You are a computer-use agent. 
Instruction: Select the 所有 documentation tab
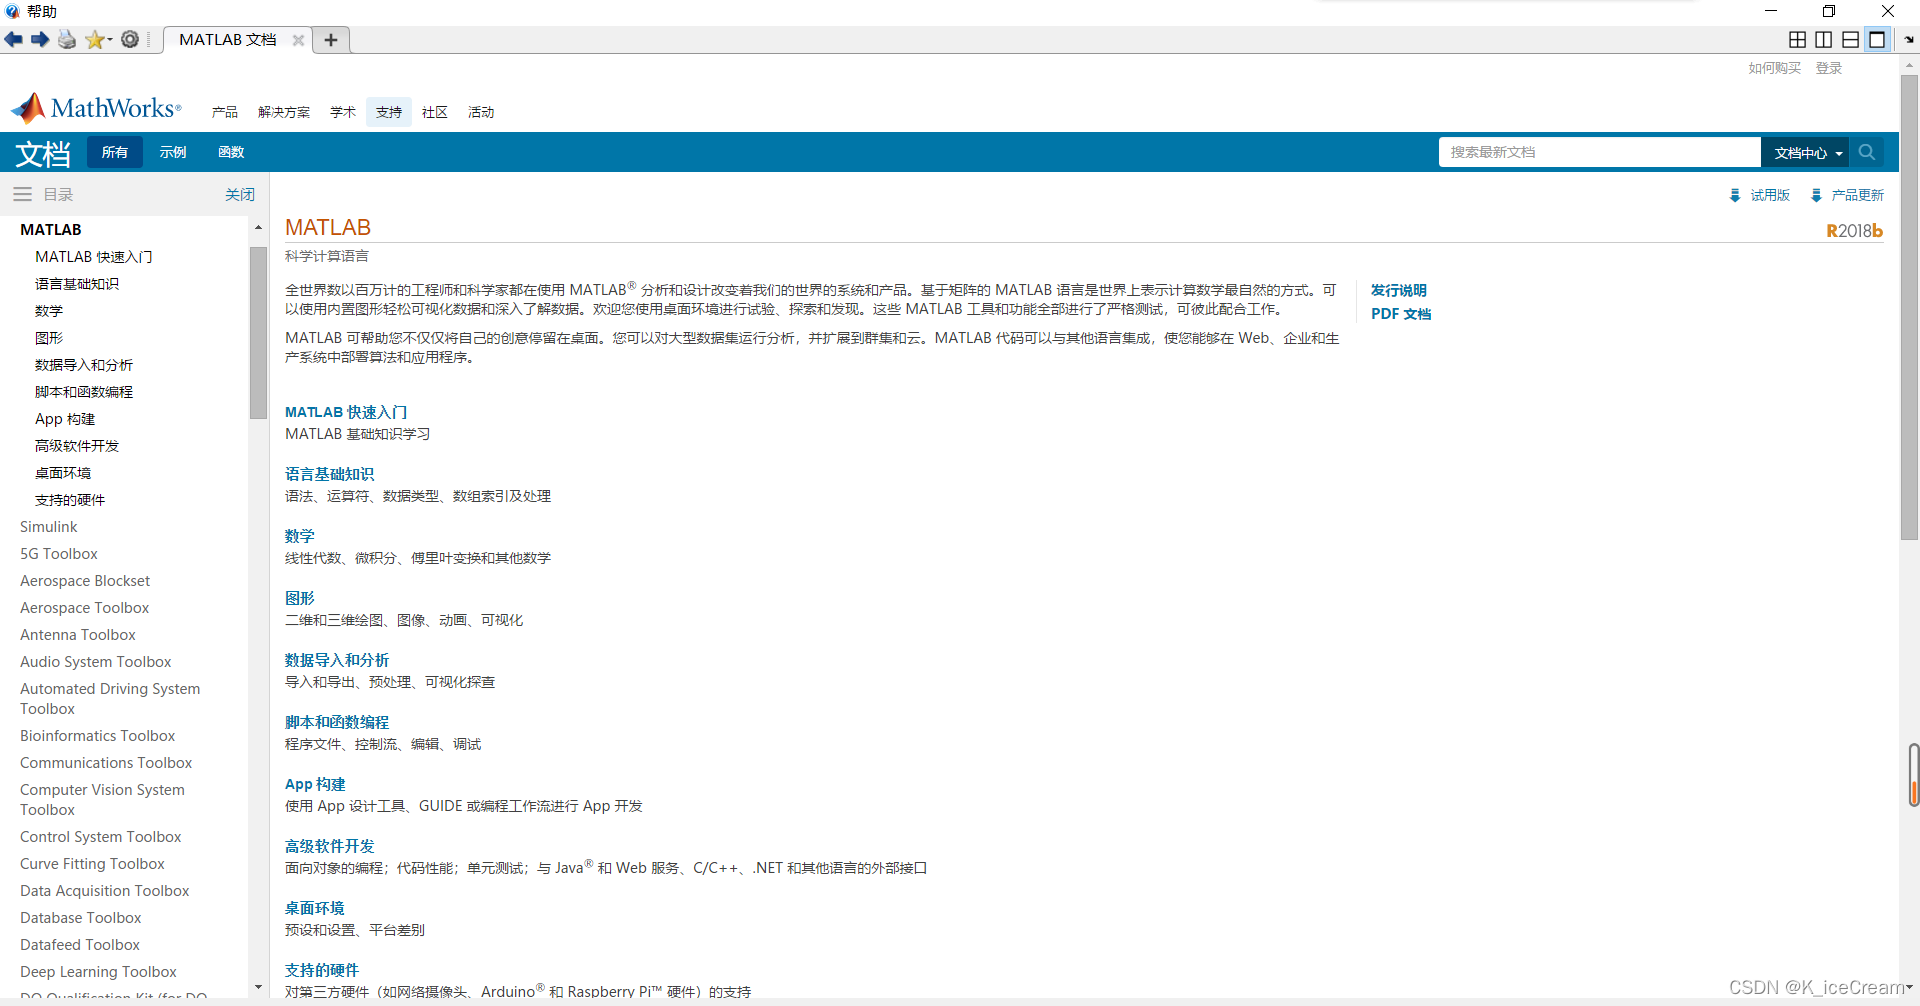[x=115, y=152]
